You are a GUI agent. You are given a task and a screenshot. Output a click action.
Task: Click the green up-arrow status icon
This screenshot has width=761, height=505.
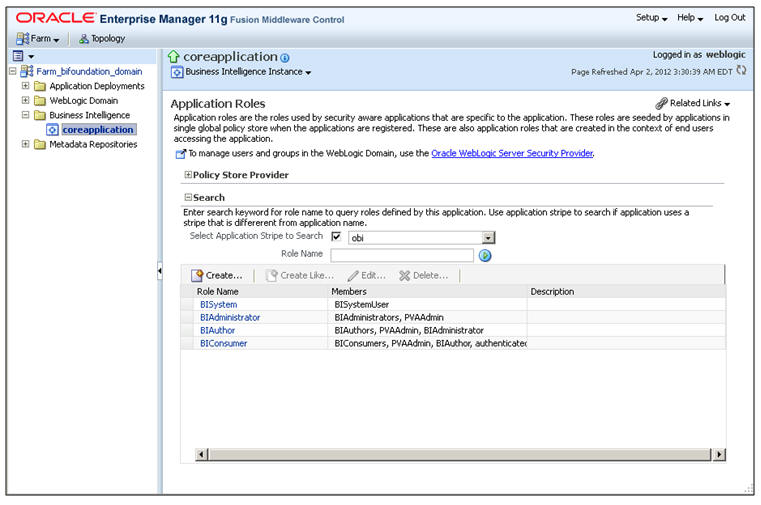pyautogui.click(x=173, y=57)
